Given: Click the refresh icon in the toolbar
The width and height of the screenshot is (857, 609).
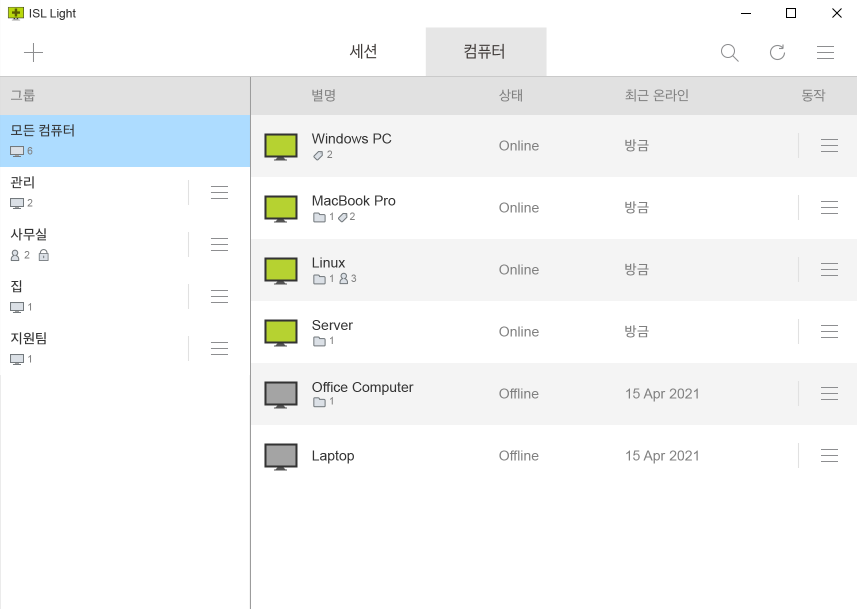Looking at the screenshot, I should (x=777, y=52).
